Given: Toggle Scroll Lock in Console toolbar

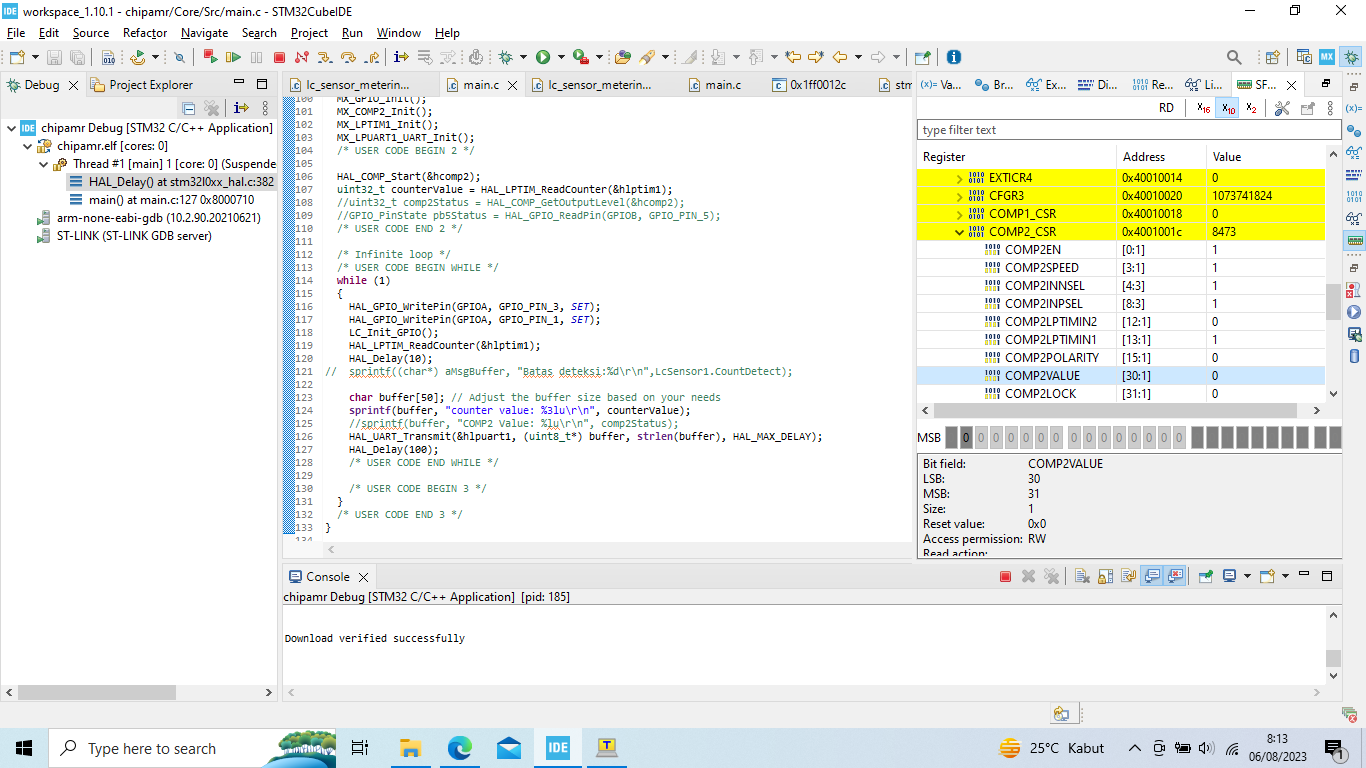Looking at the screenshot, I should [x=1105, y=577].
